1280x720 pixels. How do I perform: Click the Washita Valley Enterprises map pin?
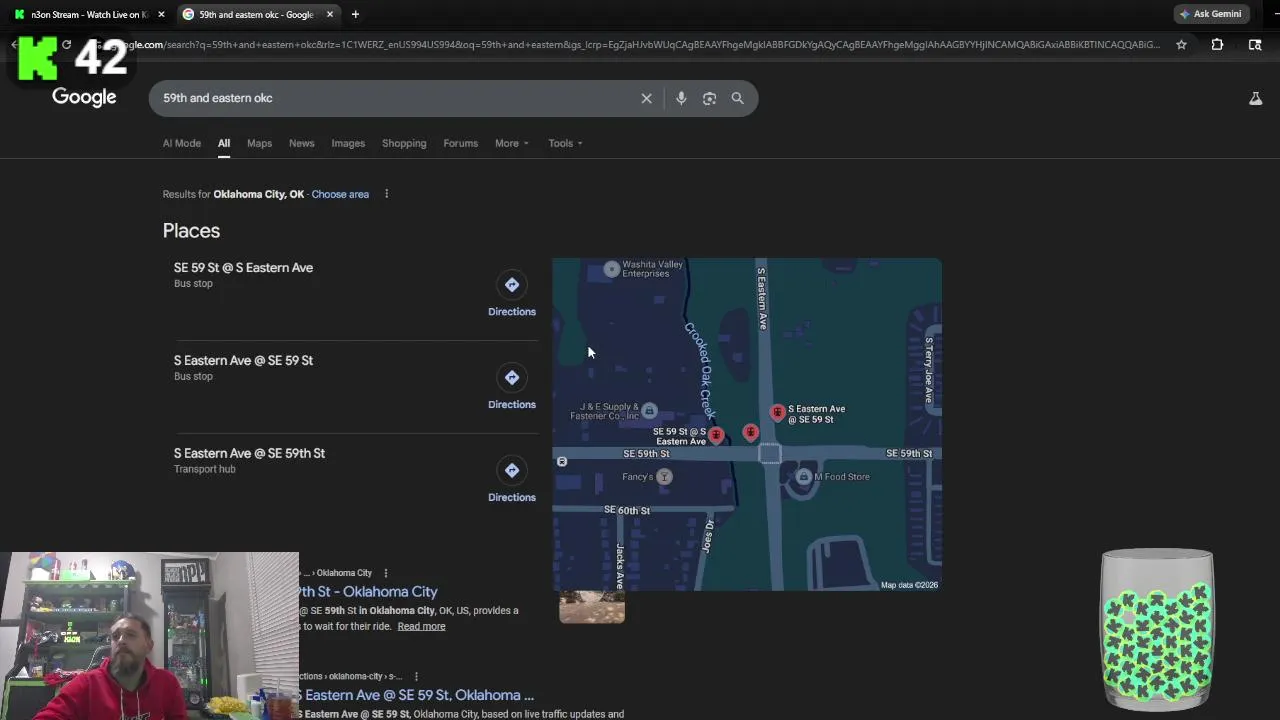click(x=612, y=269)
